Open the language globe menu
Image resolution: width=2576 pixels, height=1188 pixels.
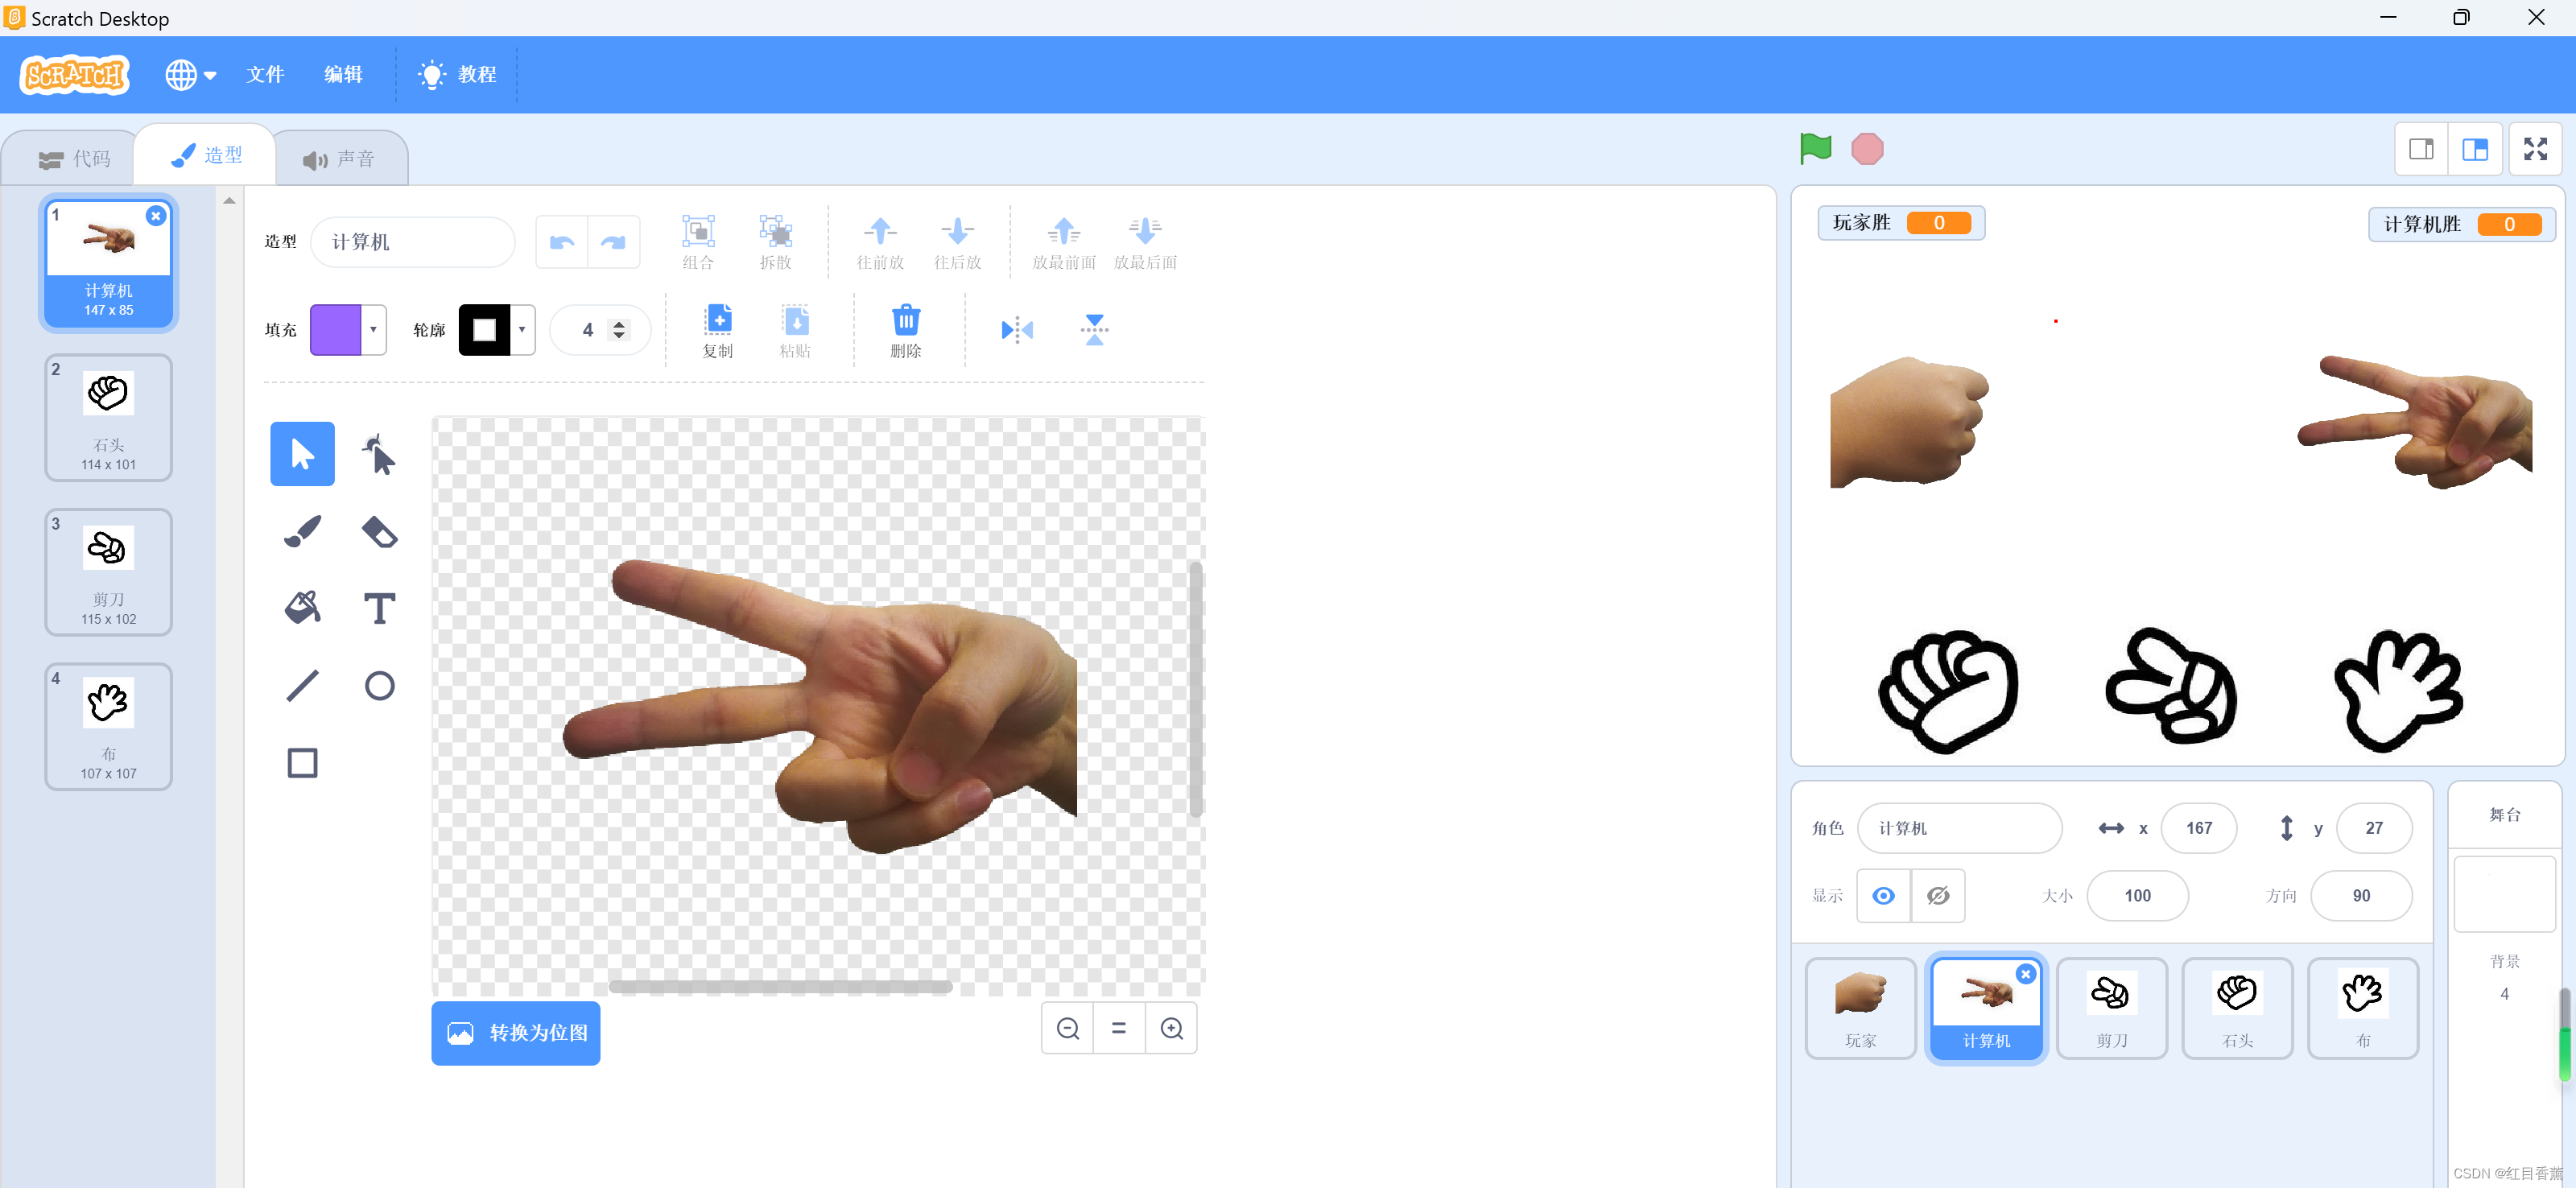click(x=190, y=75)
